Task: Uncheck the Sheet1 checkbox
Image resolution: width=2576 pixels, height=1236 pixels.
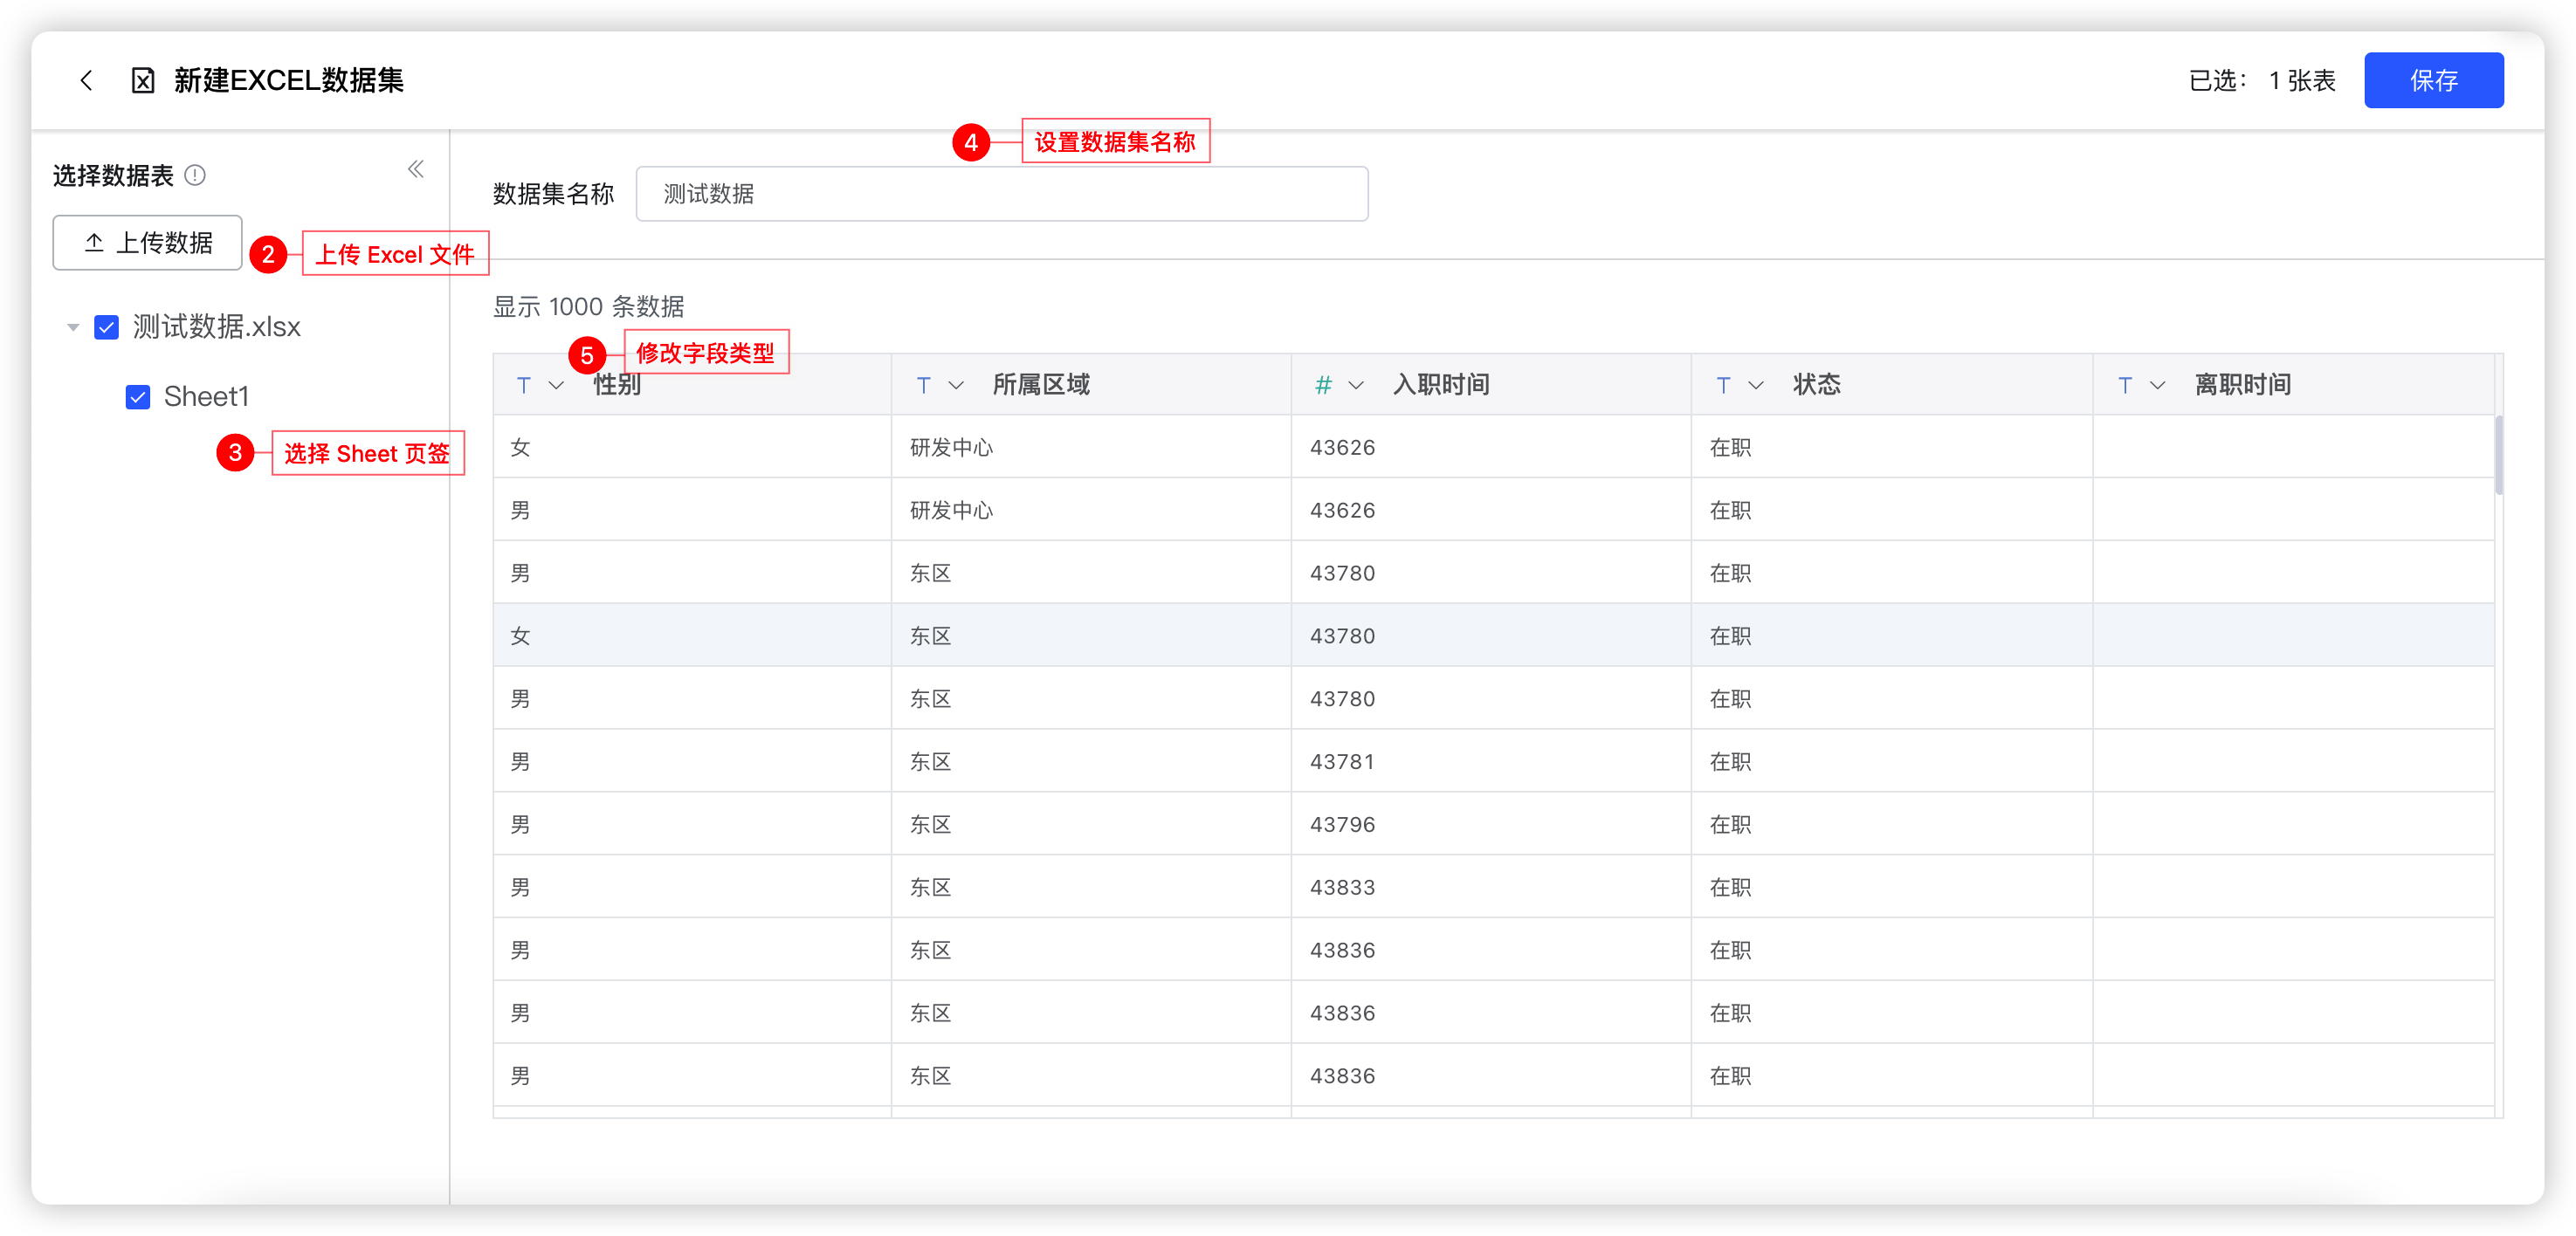Action: 137,396
